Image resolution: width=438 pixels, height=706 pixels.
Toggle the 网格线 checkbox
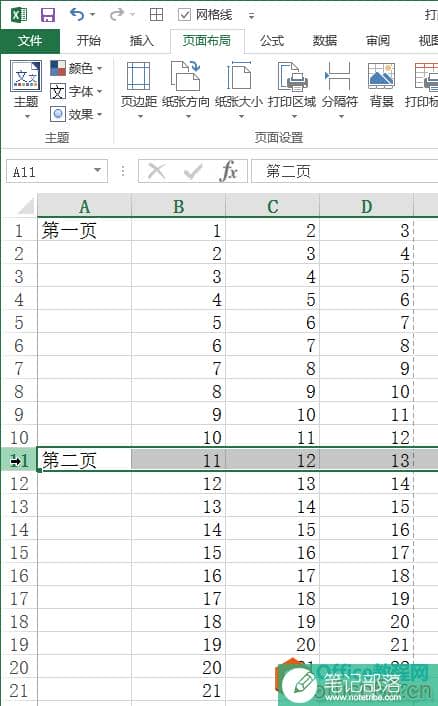coord(185,15)
